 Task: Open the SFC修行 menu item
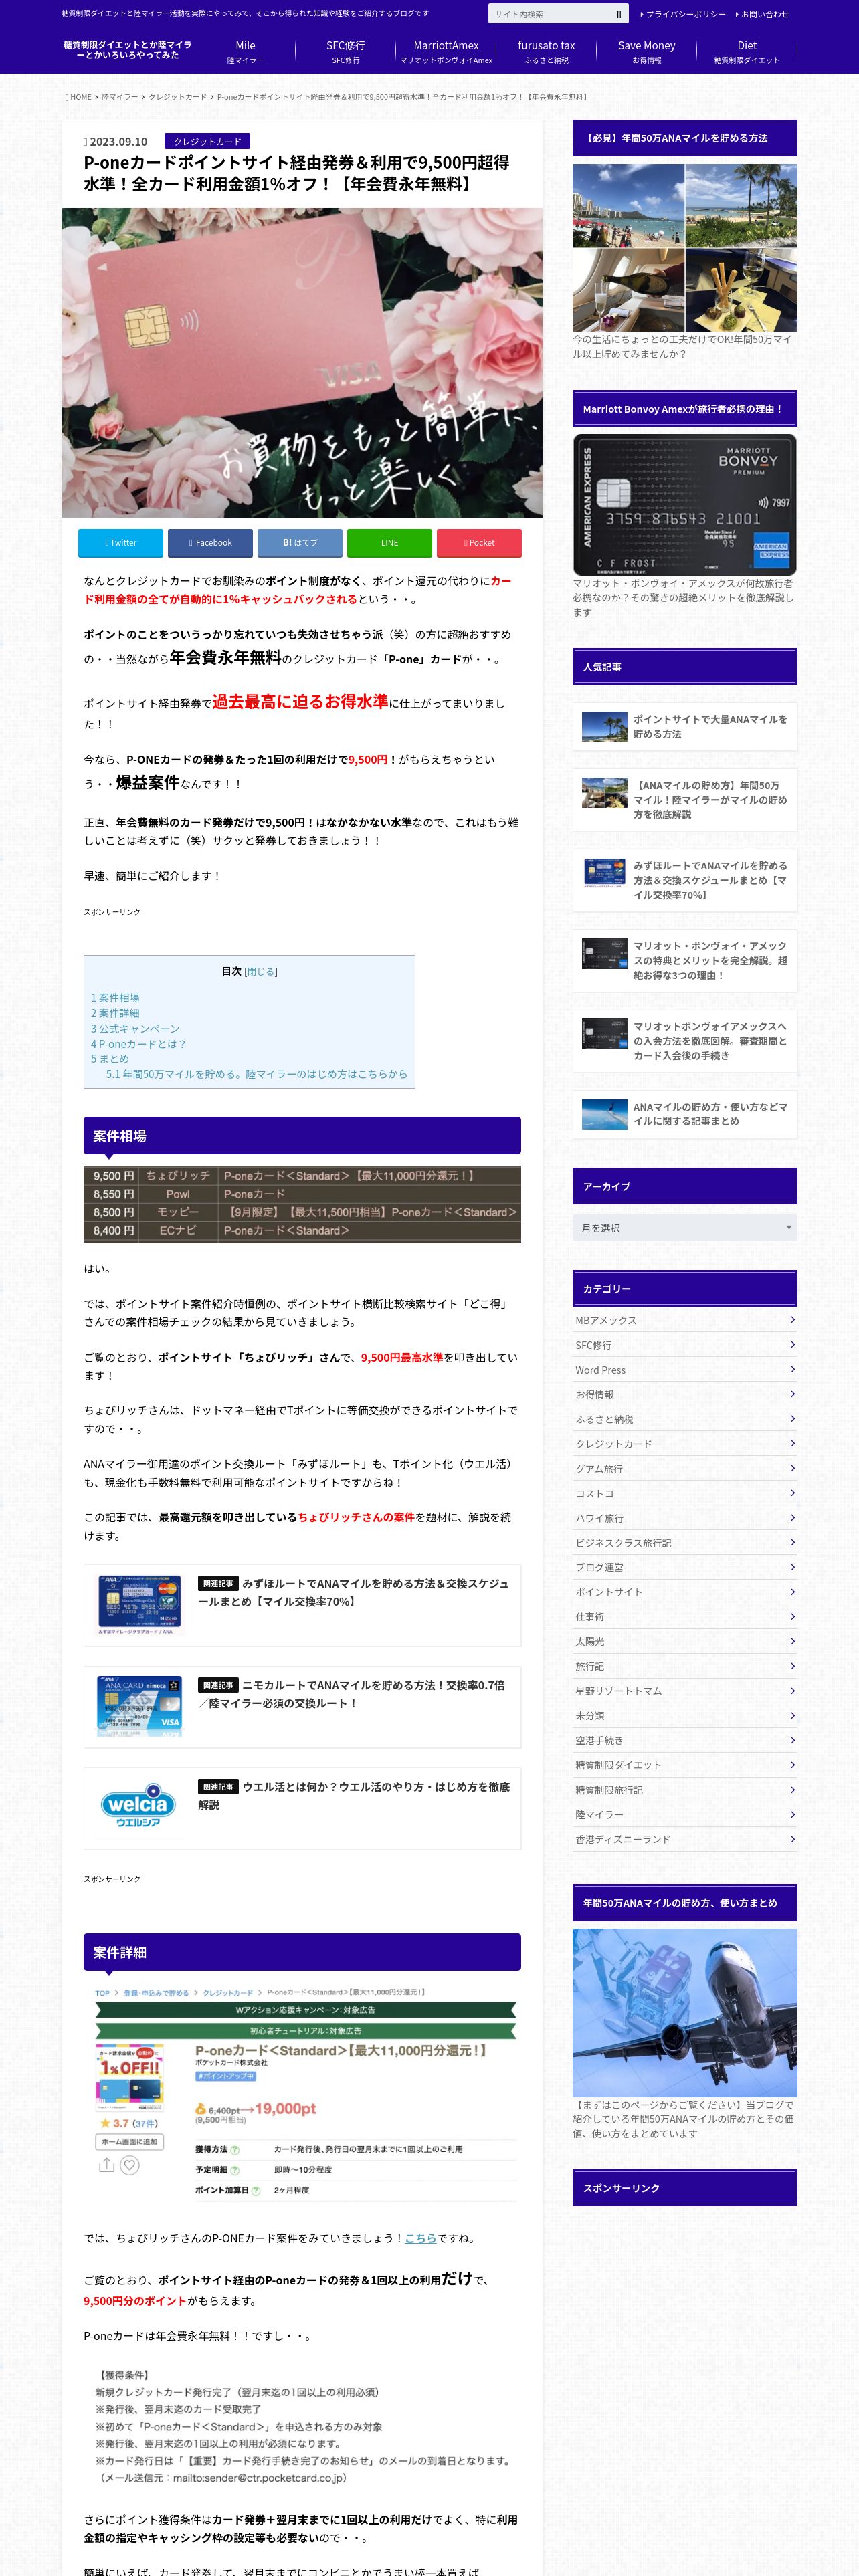[346, 52]
